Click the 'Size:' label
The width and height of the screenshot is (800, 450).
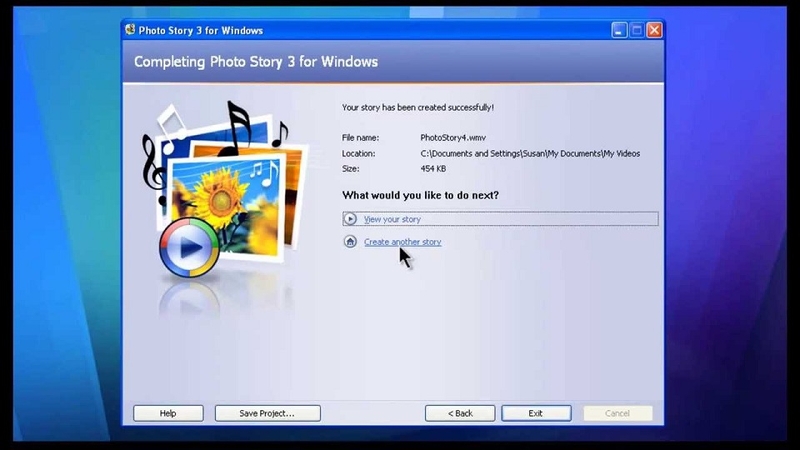pos(351,169)
